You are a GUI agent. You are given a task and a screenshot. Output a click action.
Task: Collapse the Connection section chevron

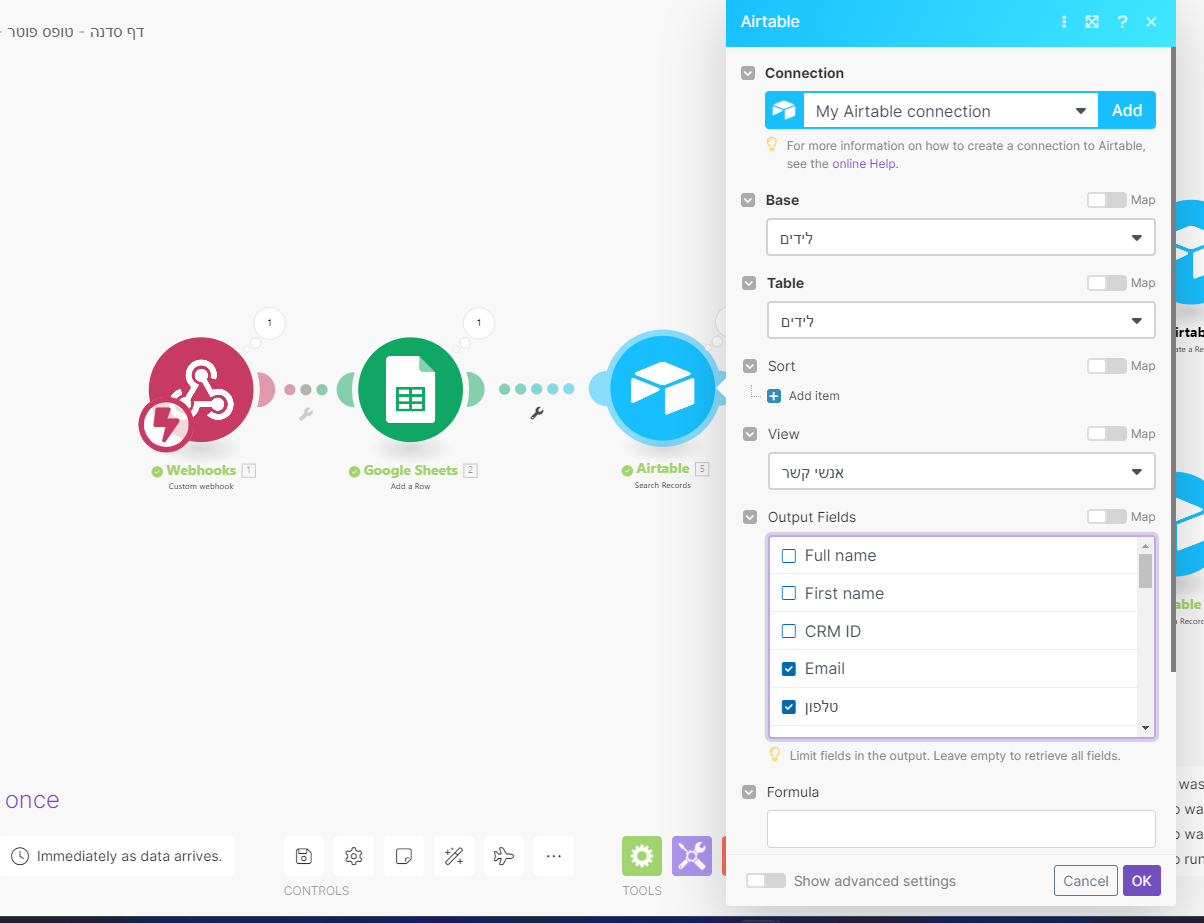748,73
